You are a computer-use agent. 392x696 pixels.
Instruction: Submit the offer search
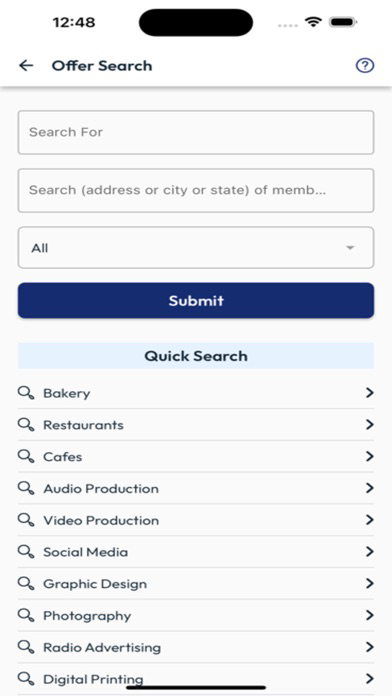point(196,301)
